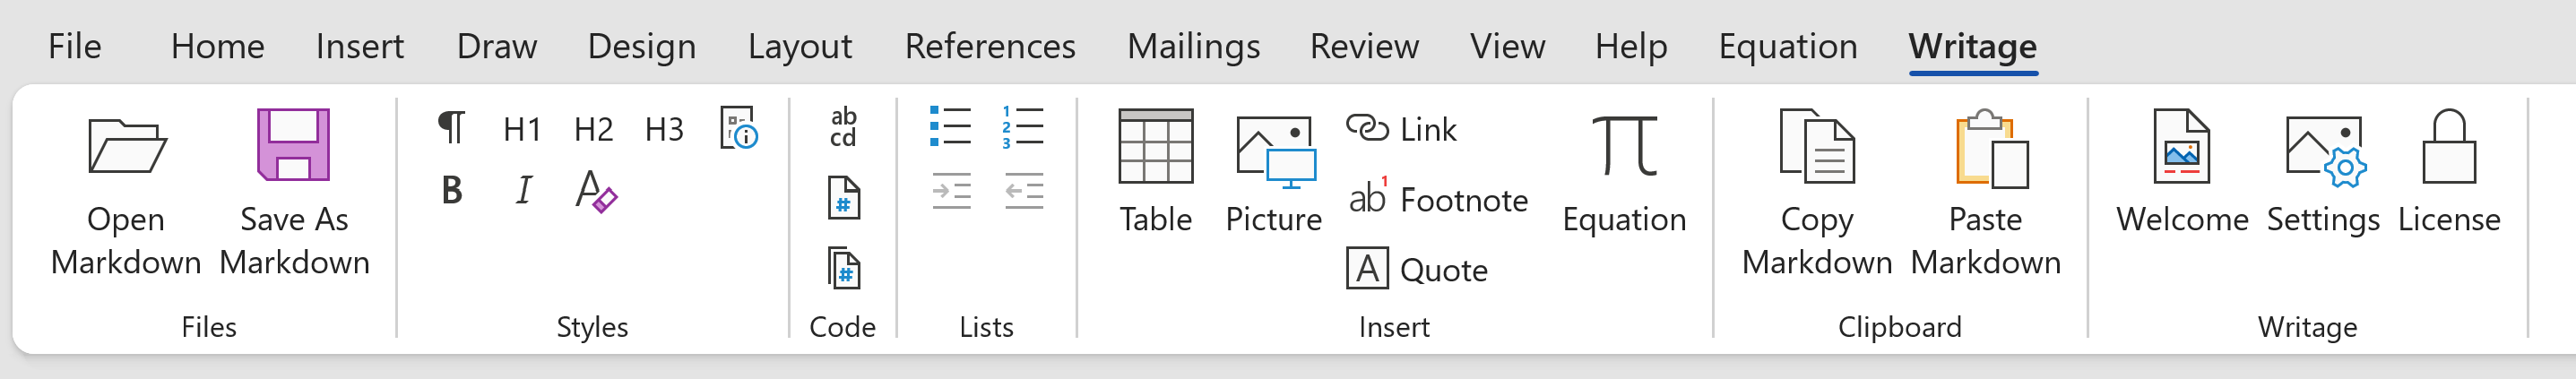
Task: Open a Markdown file
Action: coord(126,193)
